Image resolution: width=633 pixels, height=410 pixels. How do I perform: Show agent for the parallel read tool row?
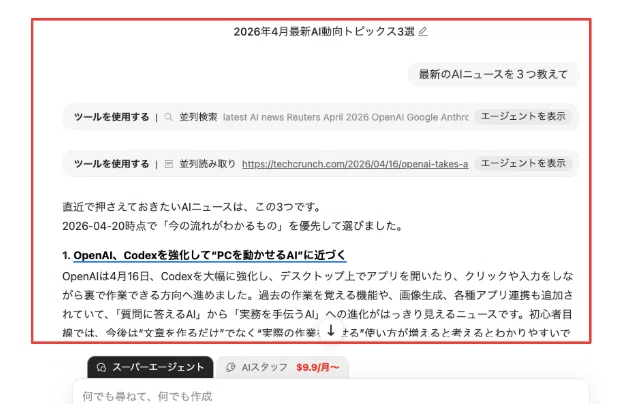pos(523,163)
